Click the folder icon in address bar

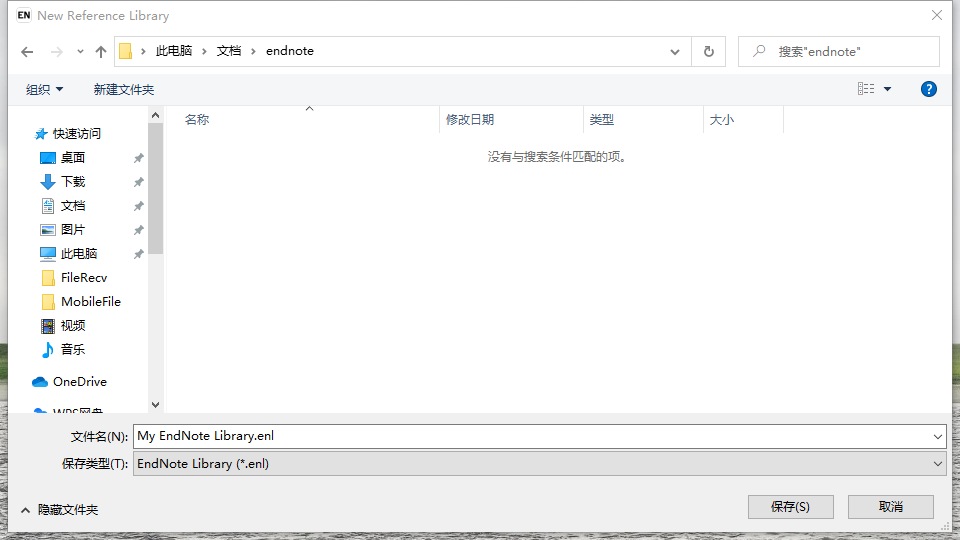[126, 51]
